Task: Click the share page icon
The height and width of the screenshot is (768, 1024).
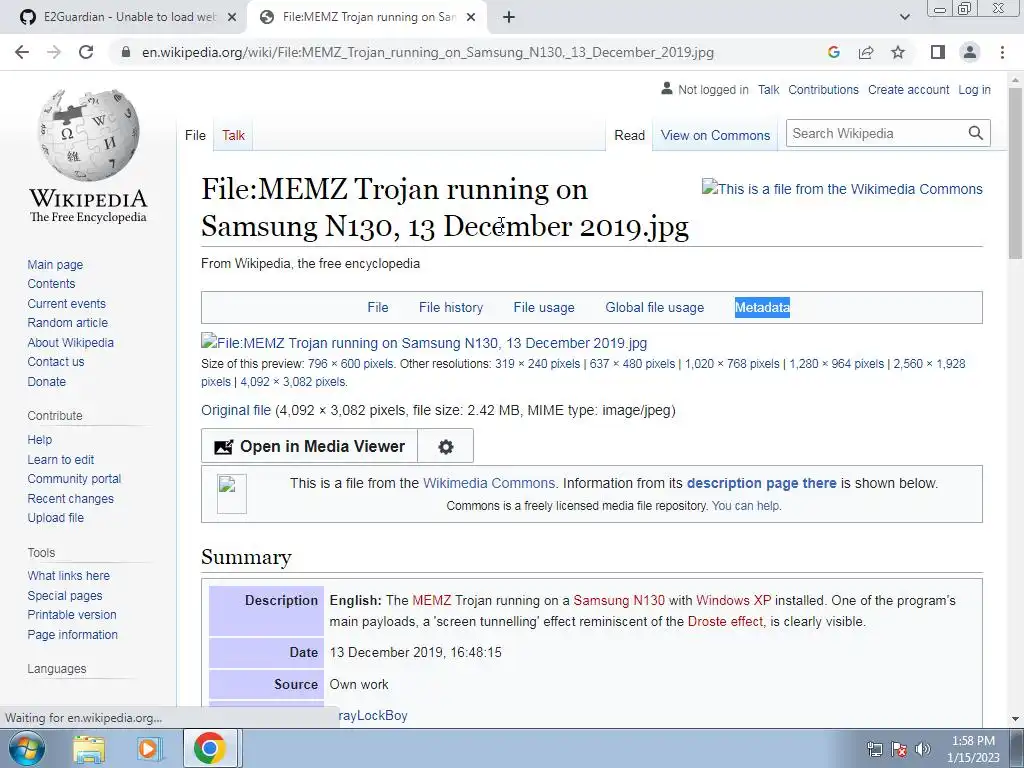Action: coord(866,52)
